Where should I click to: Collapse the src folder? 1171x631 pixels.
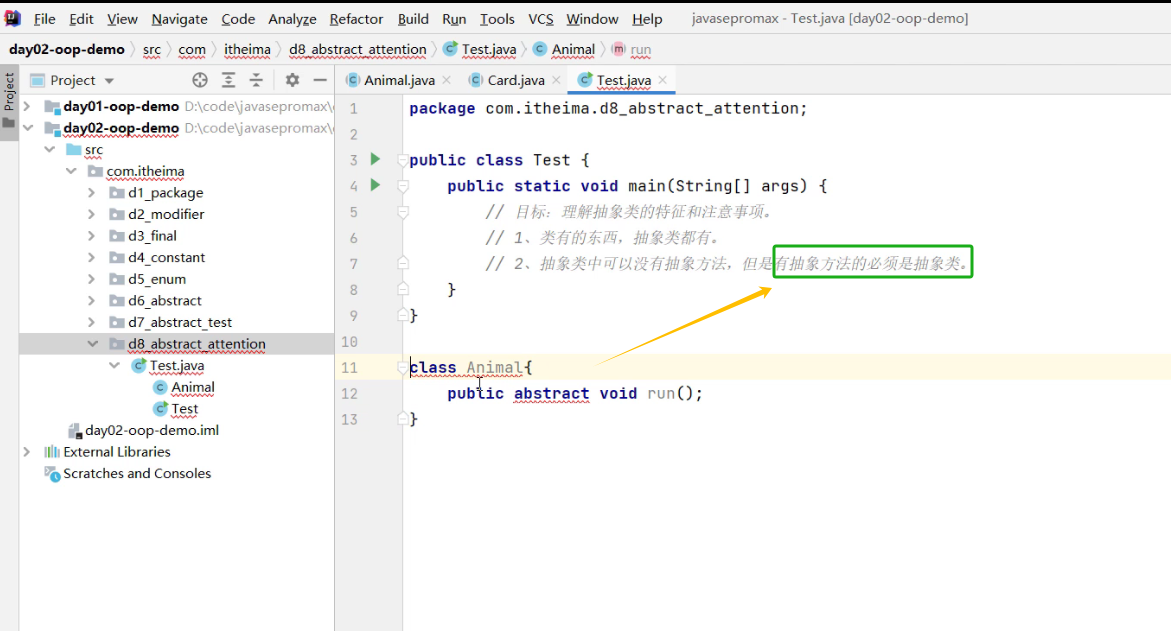pyautogui.click(x=49, y=149)
